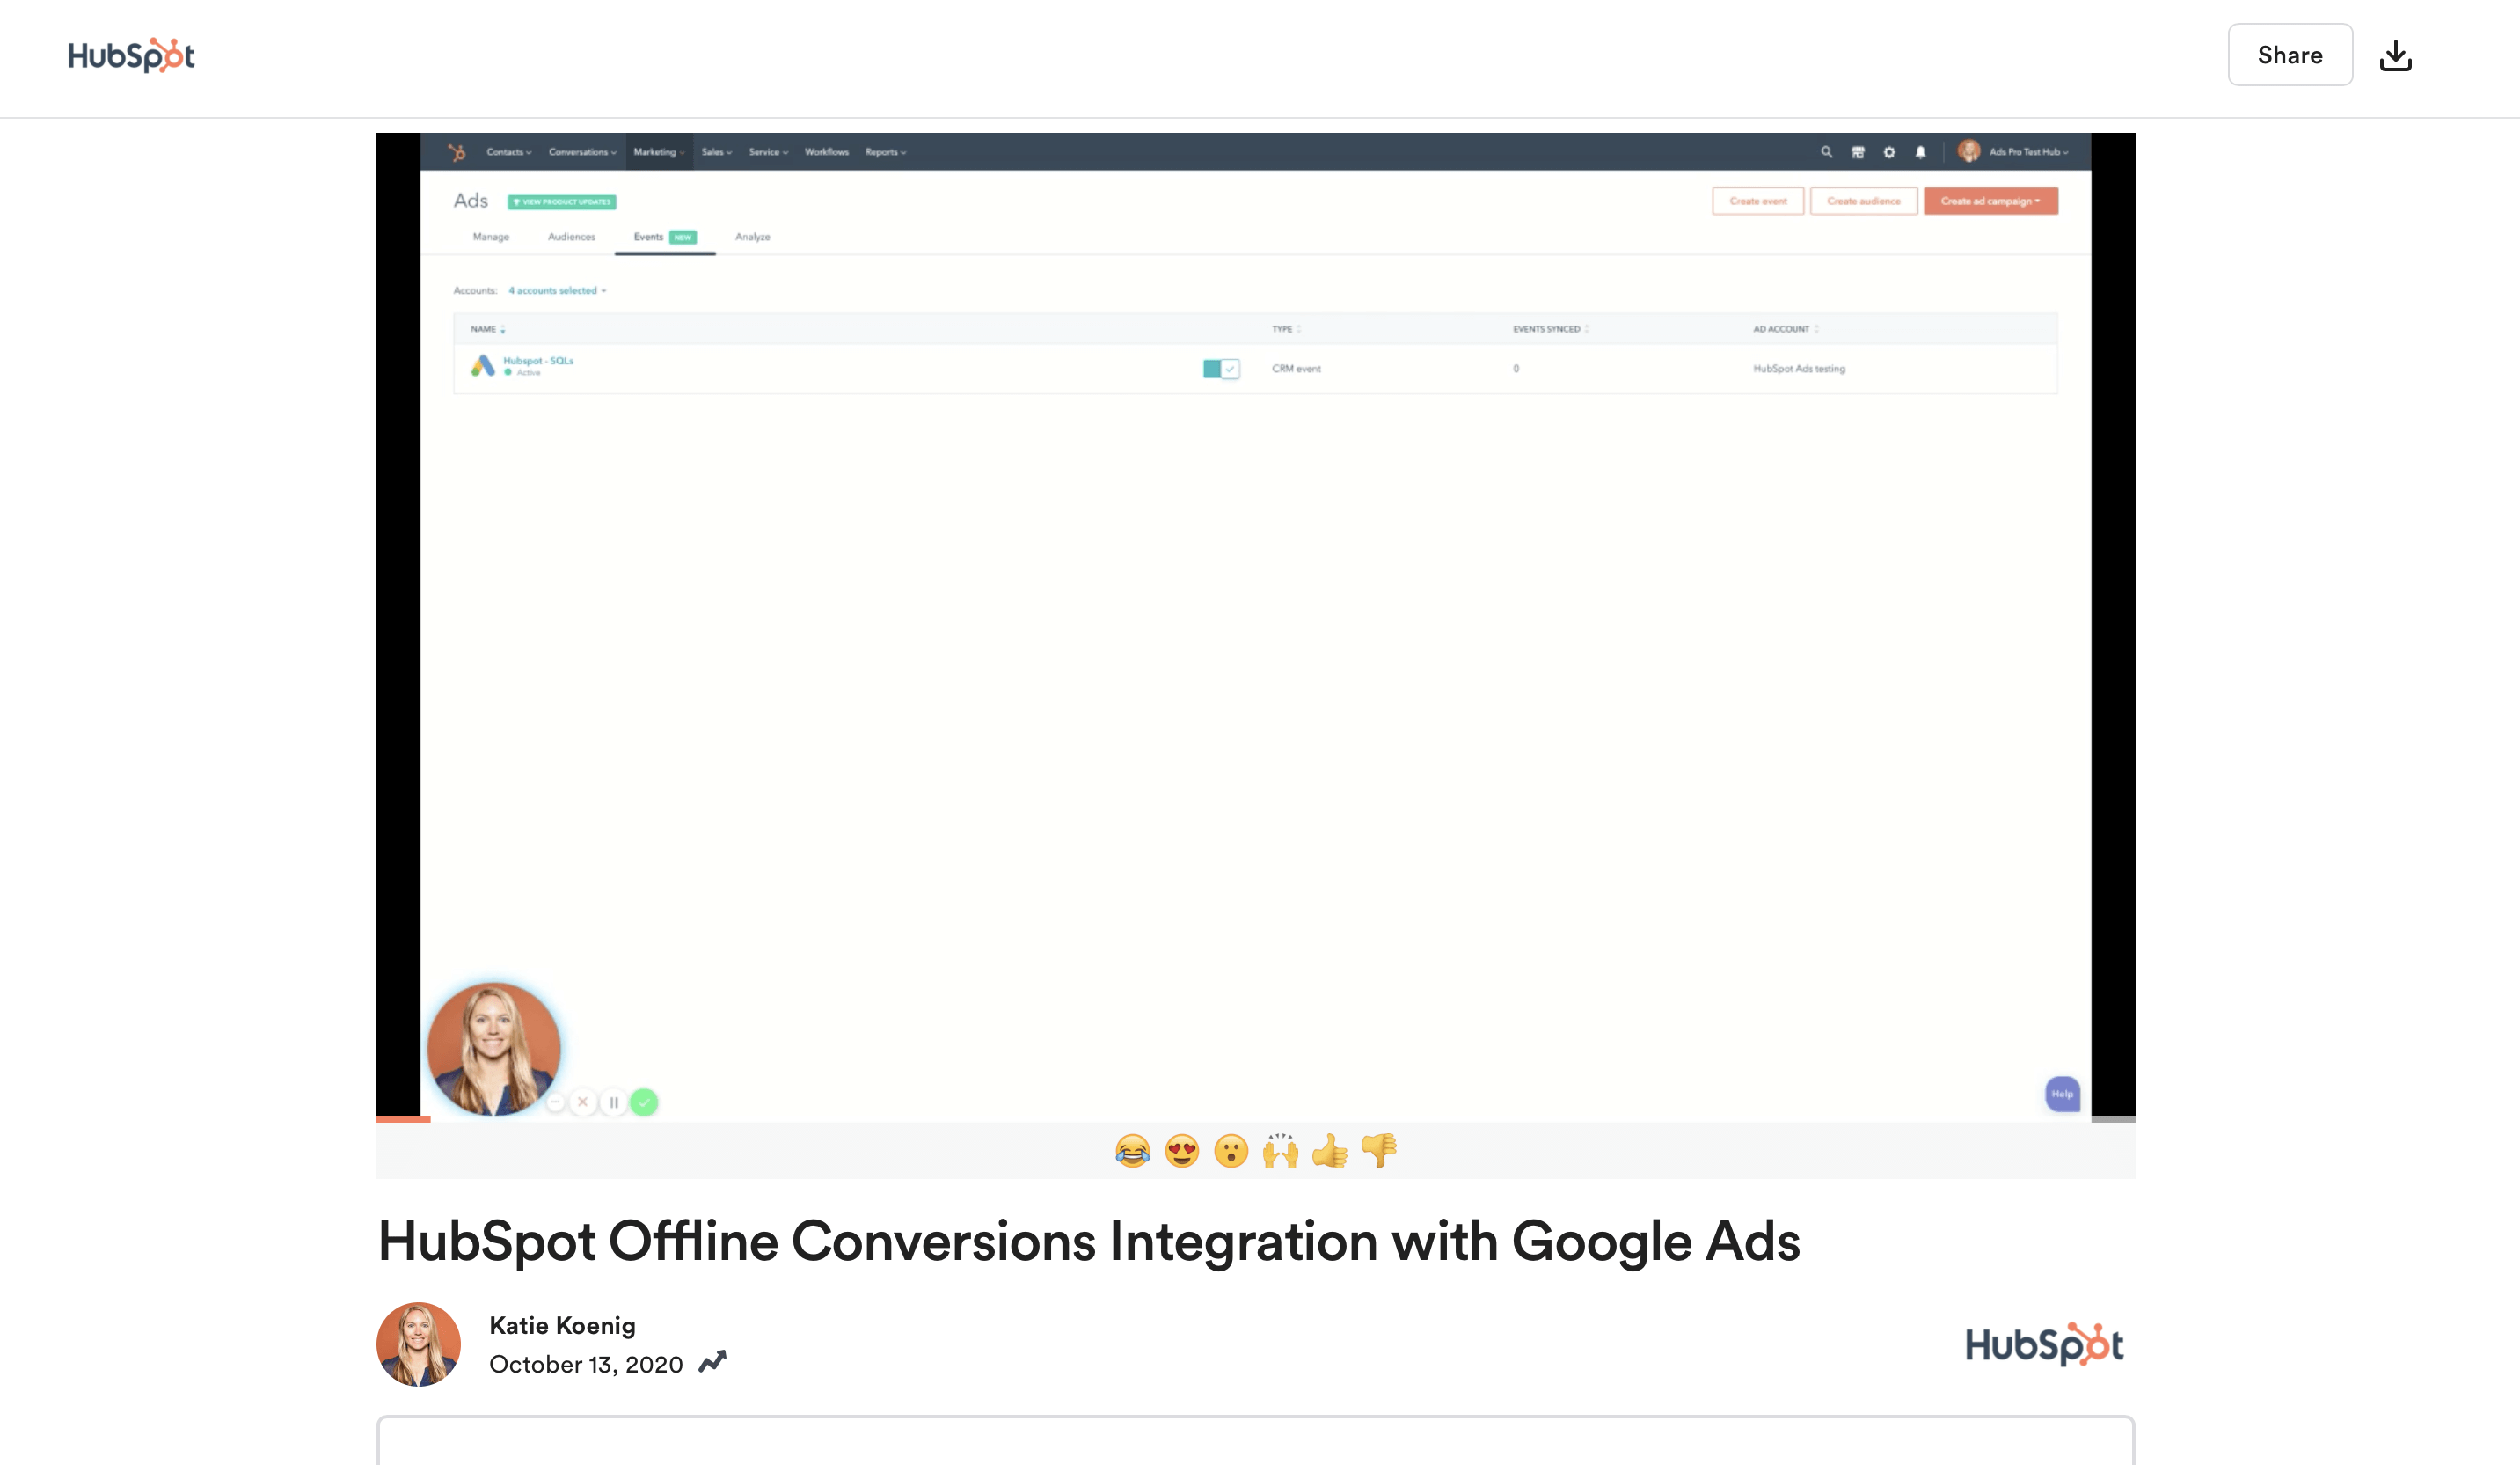This screenshot has height=1465, width=2520.
Task: Download the video with the download icon
Action: 2395,55
